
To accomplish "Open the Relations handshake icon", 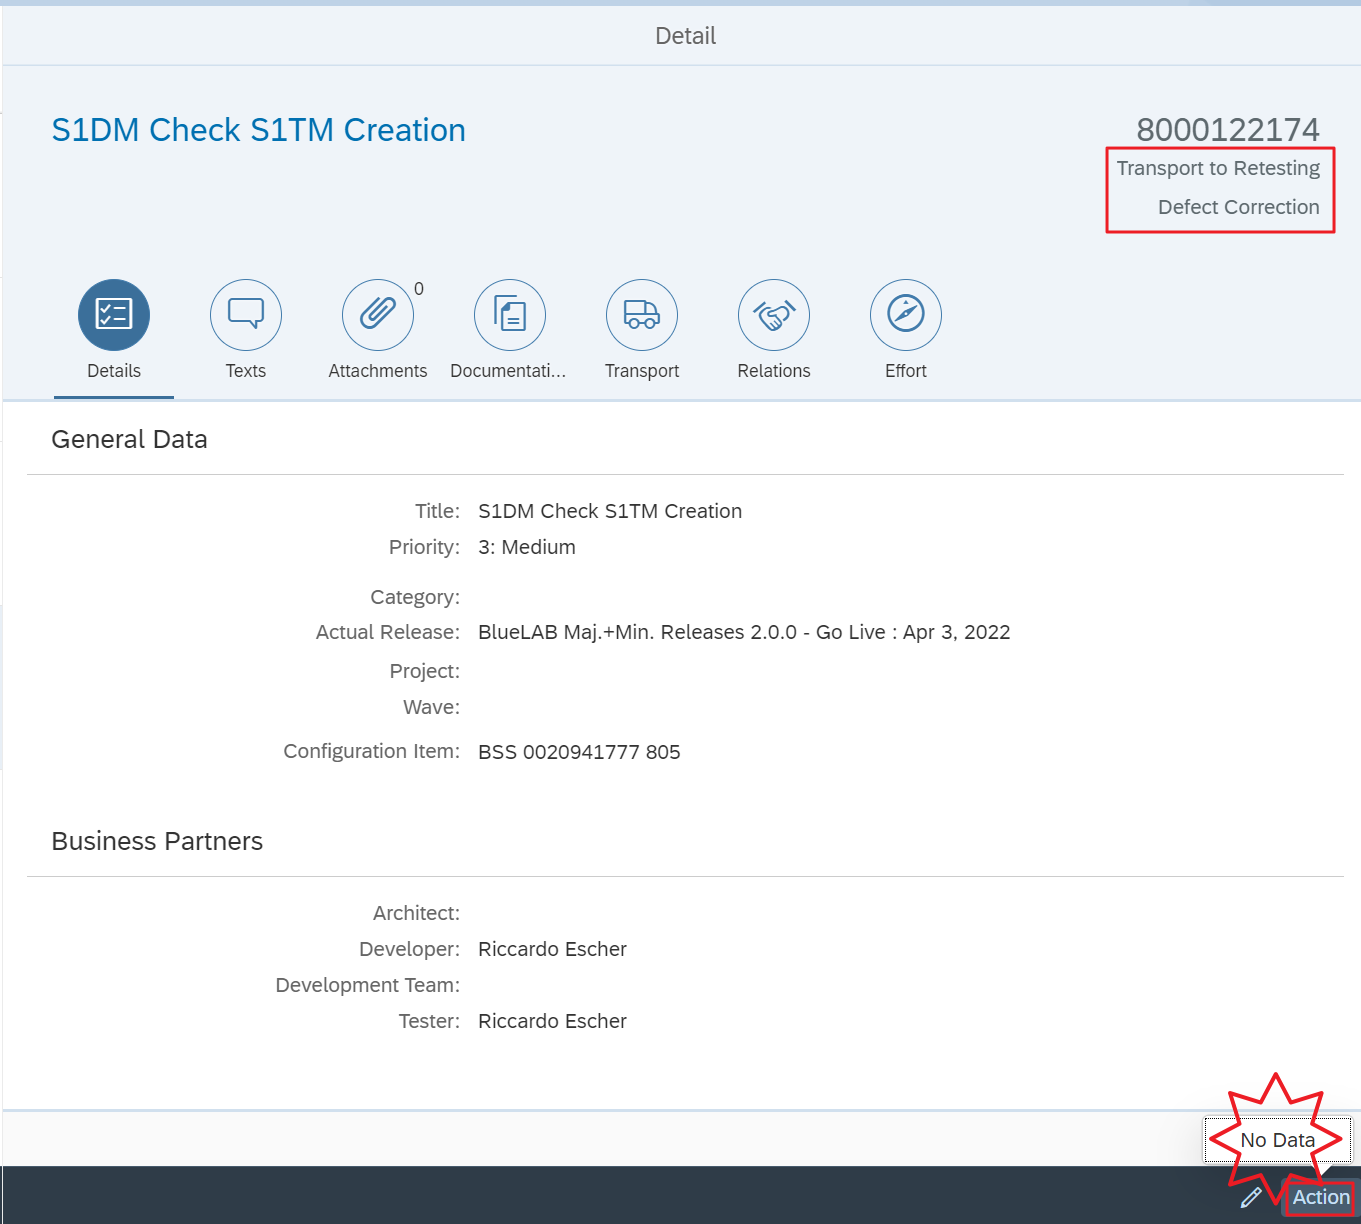I will coord(774,314).
